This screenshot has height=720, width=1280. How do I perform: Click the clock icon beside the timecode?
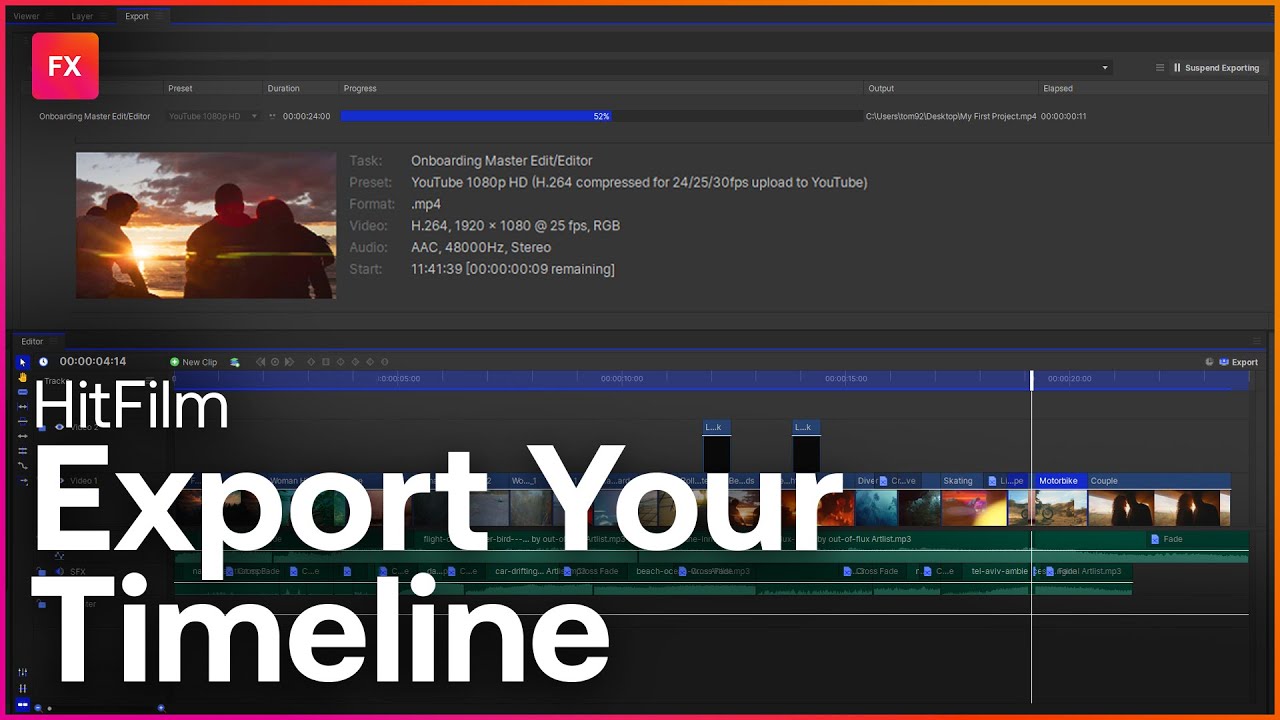pos(43,362)
